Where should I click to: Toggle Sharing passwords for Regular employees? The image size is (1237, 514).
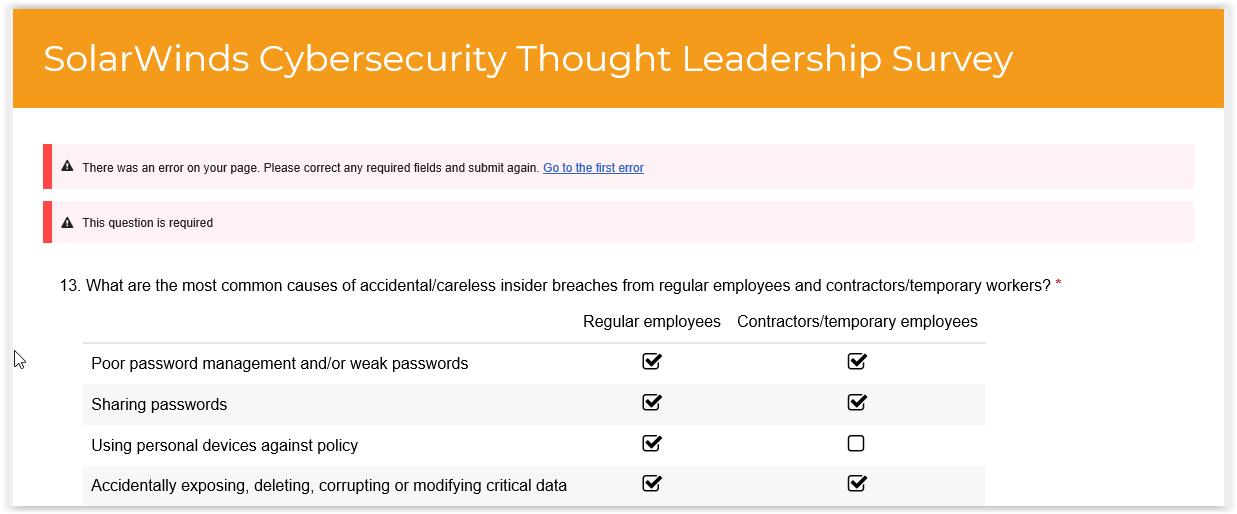pos(652,402)
